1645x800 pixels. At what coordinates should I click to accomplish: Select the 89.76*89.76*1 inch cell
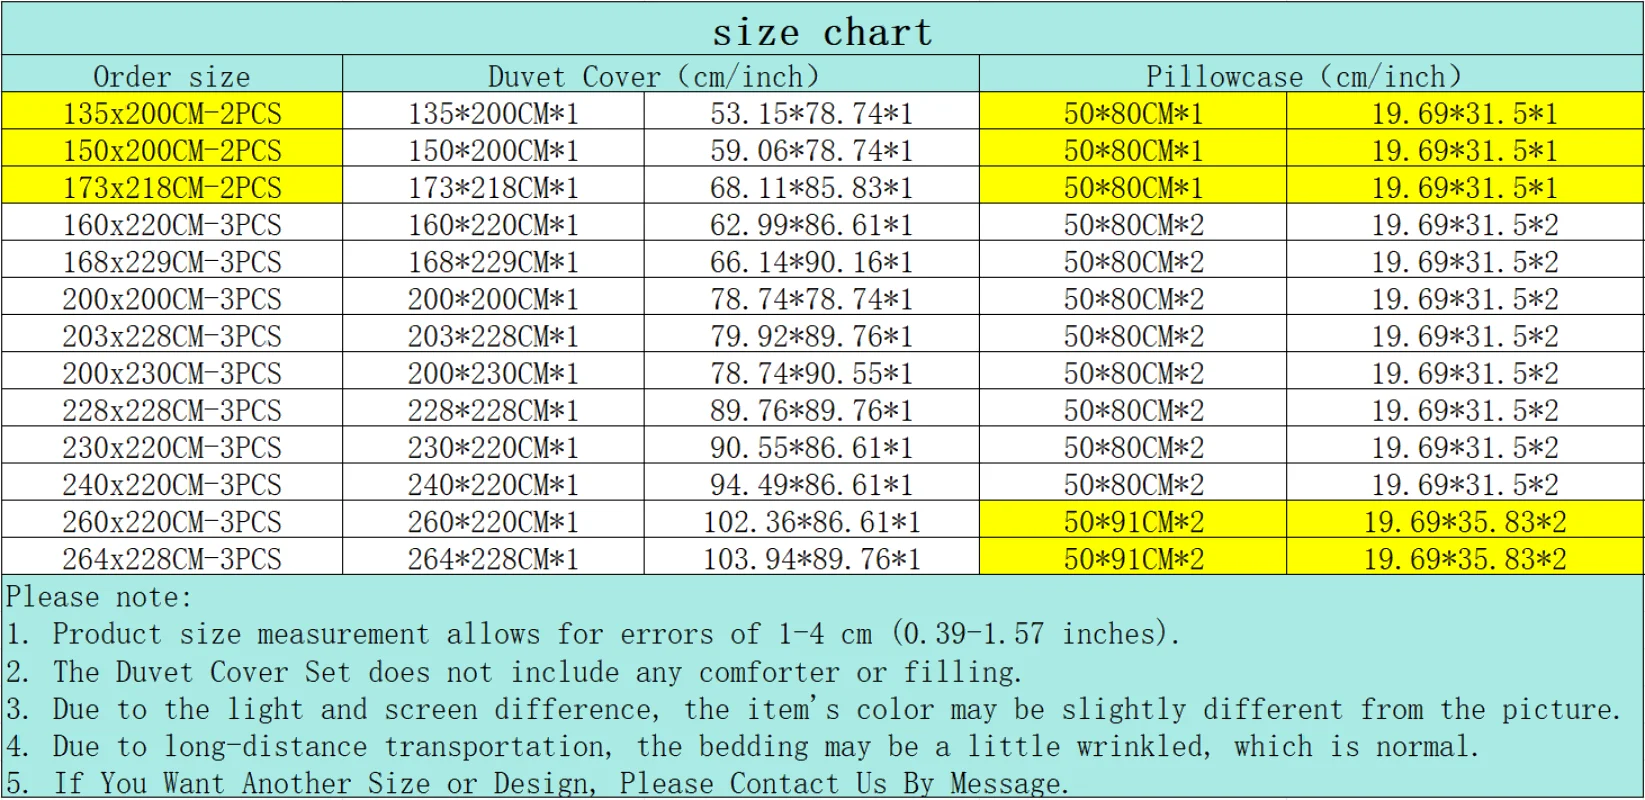coord(811,409)
